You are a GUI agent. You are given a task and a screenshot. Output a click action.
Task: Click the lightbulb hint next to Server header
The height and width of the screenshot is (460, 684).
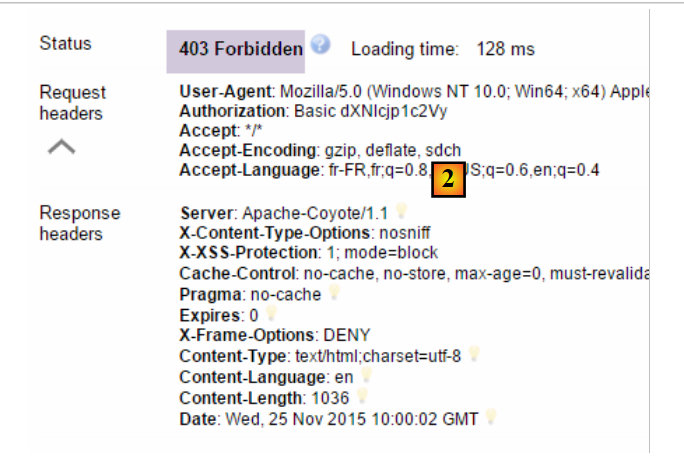[401, 211]
